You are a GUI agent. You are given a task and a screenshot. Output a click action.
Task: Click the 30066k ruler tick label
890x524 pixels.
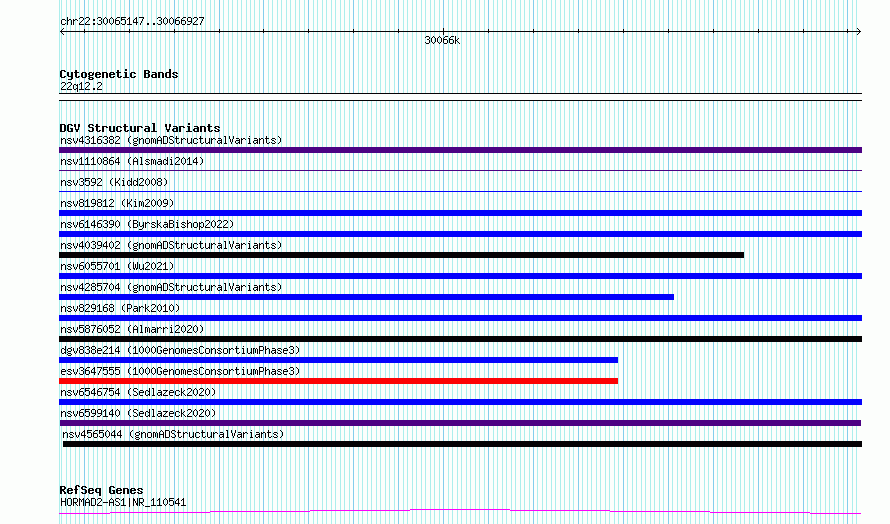[x=442, y=40]
